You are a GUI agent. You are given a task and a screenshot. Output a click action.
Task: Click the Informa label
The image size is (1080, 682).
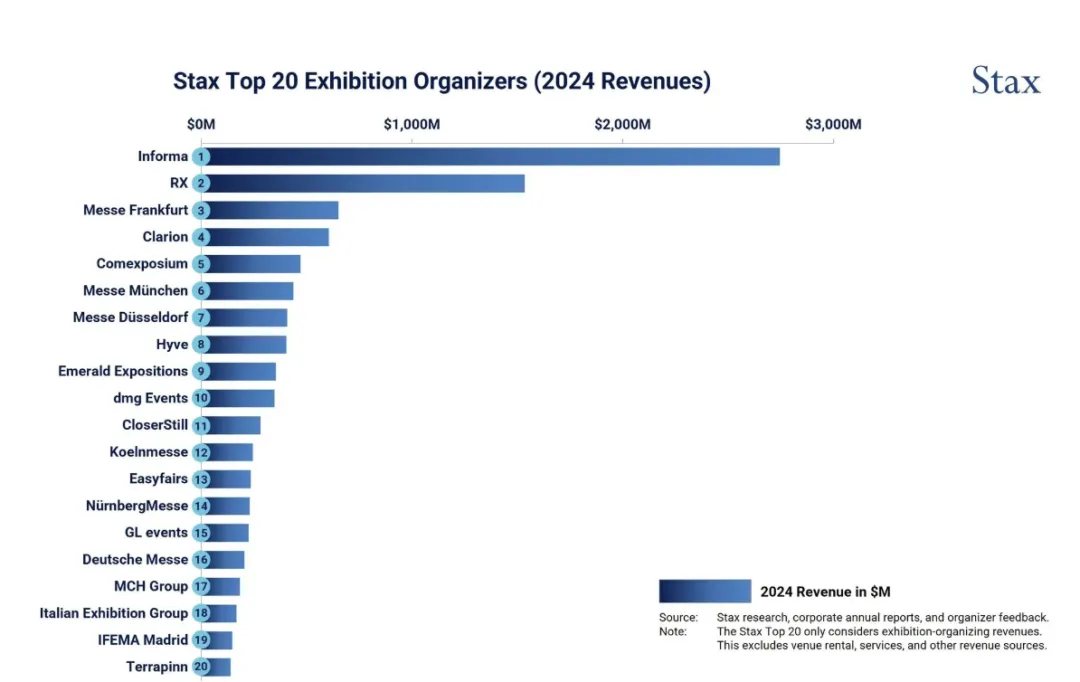pos(163,156)
